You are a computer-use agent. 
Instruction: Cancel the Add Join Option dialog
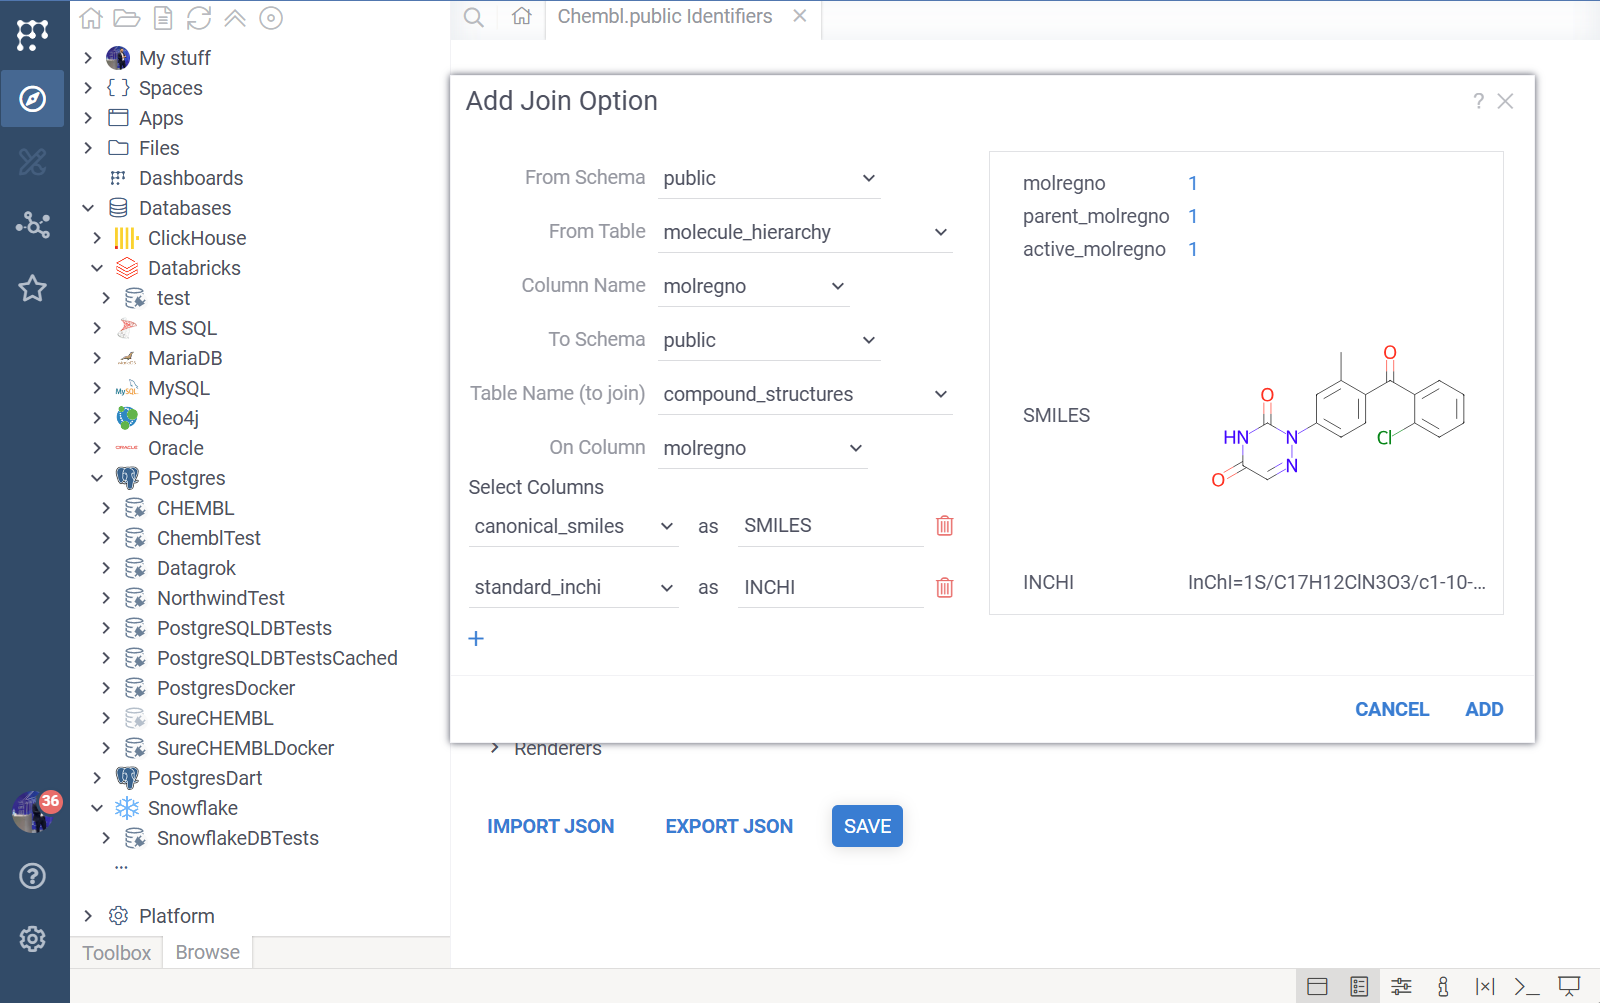(x=1392, y=709)
